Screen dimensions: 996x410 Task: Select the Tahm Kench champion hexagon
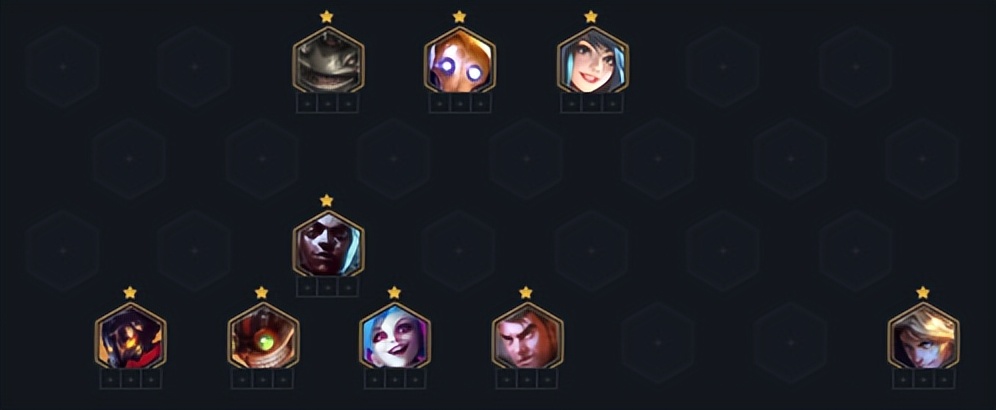pos(328,60)
